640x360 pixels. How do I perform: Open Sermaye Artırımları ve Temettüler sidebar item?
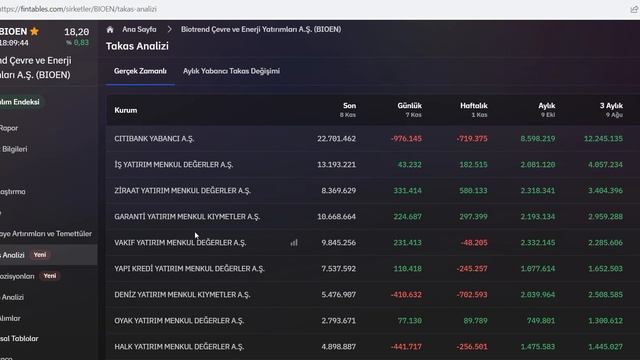coord(46,233)
